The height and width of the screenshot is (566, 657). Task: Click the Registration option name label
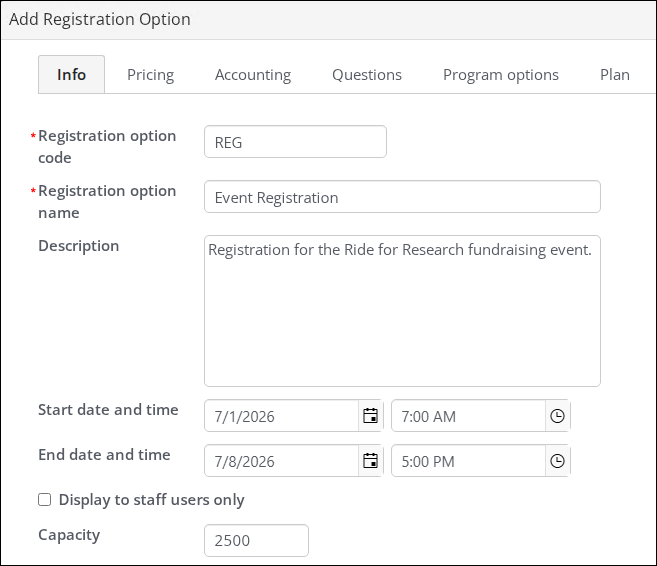tap(107, 202)
